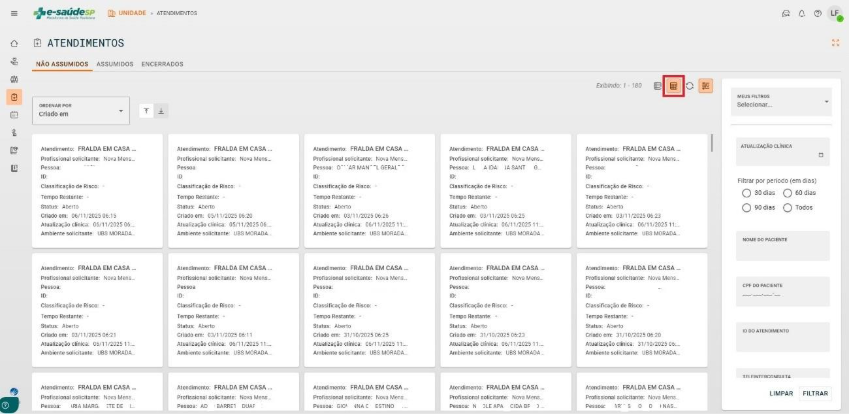The image size is (849, 414).
Task: Open the LF user avatar menu
Action: pyautogui.click(x=835, y=14)
